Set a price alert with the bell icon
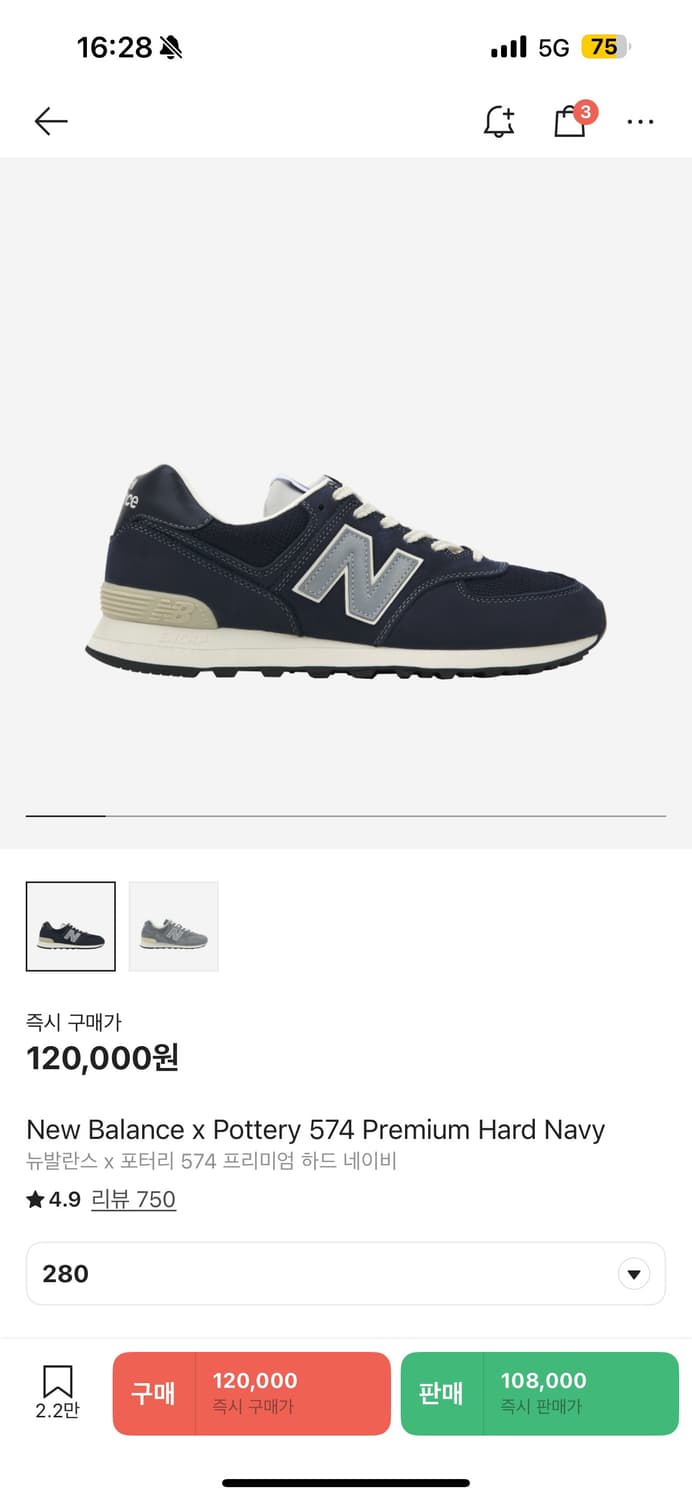Image resolution: width=692 pixels, height=1500 pixels. 498,121
